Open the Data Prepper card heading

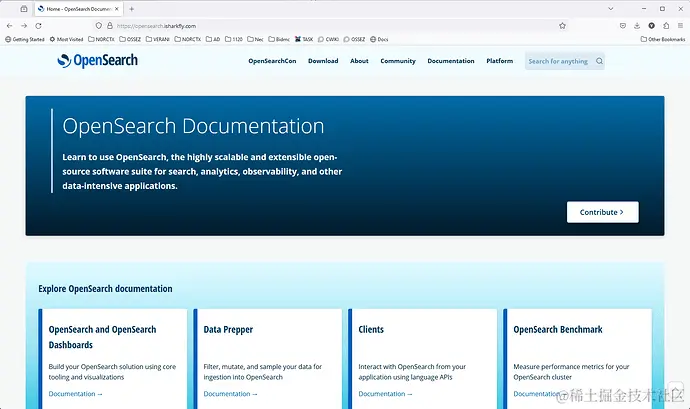pyautogui.click(x=228, y=329)
